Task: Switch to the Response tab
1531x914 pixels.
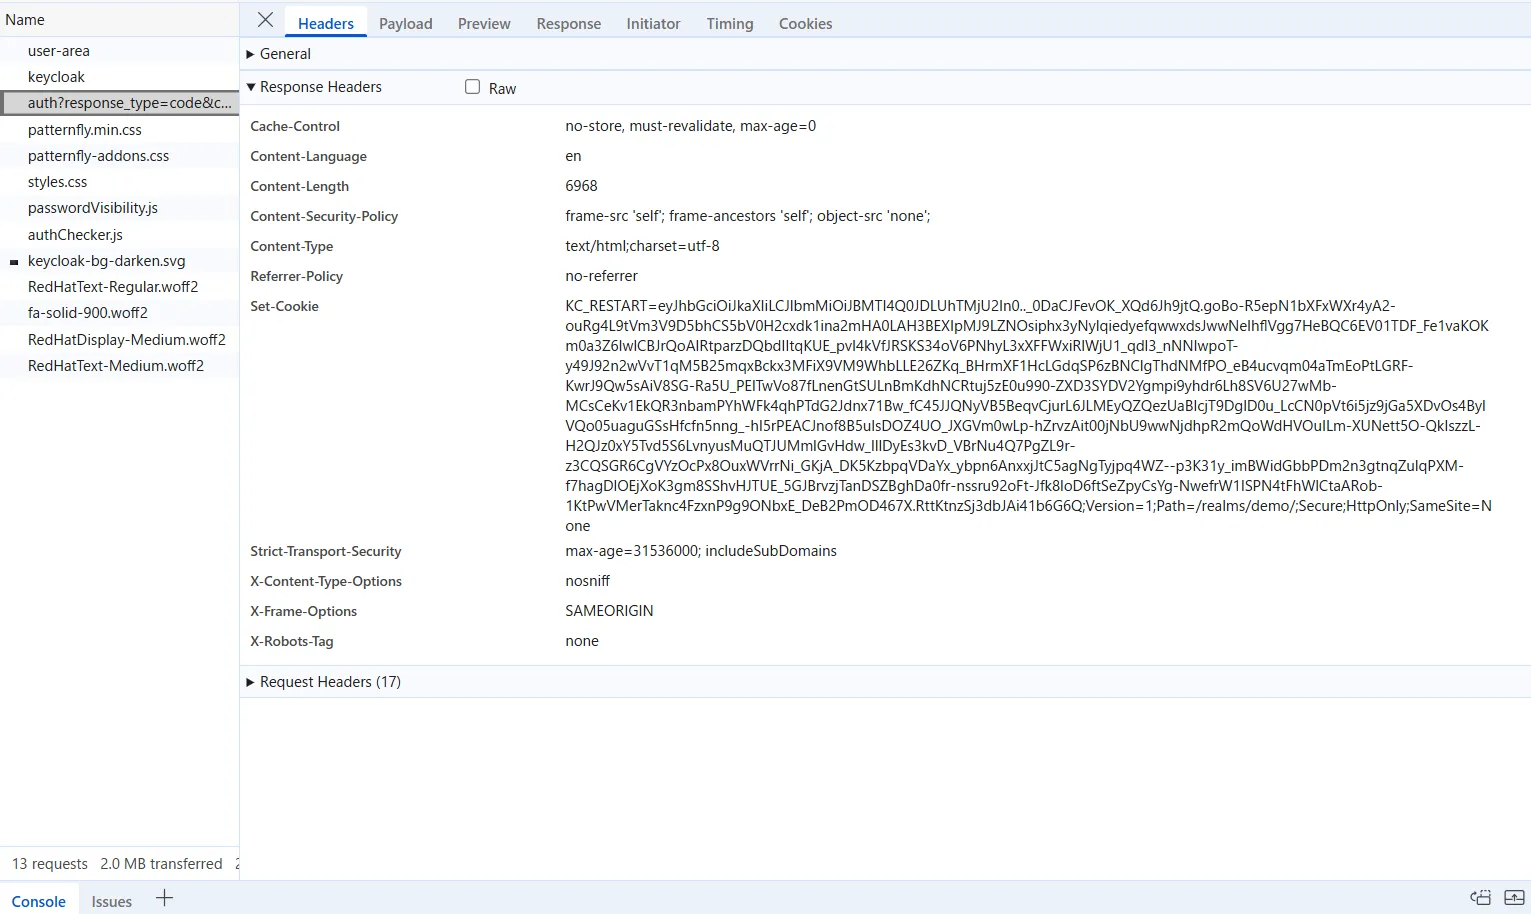Action: (x=568, y=24)
